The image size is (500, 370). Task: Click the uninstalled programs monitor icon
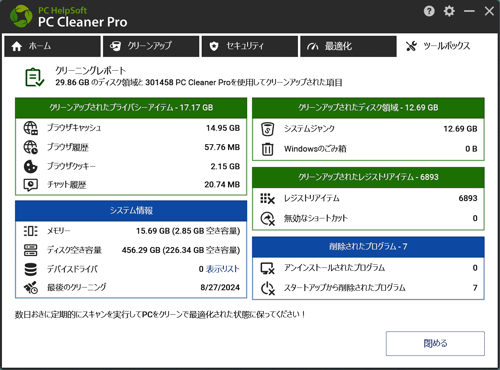click(267, 268)
